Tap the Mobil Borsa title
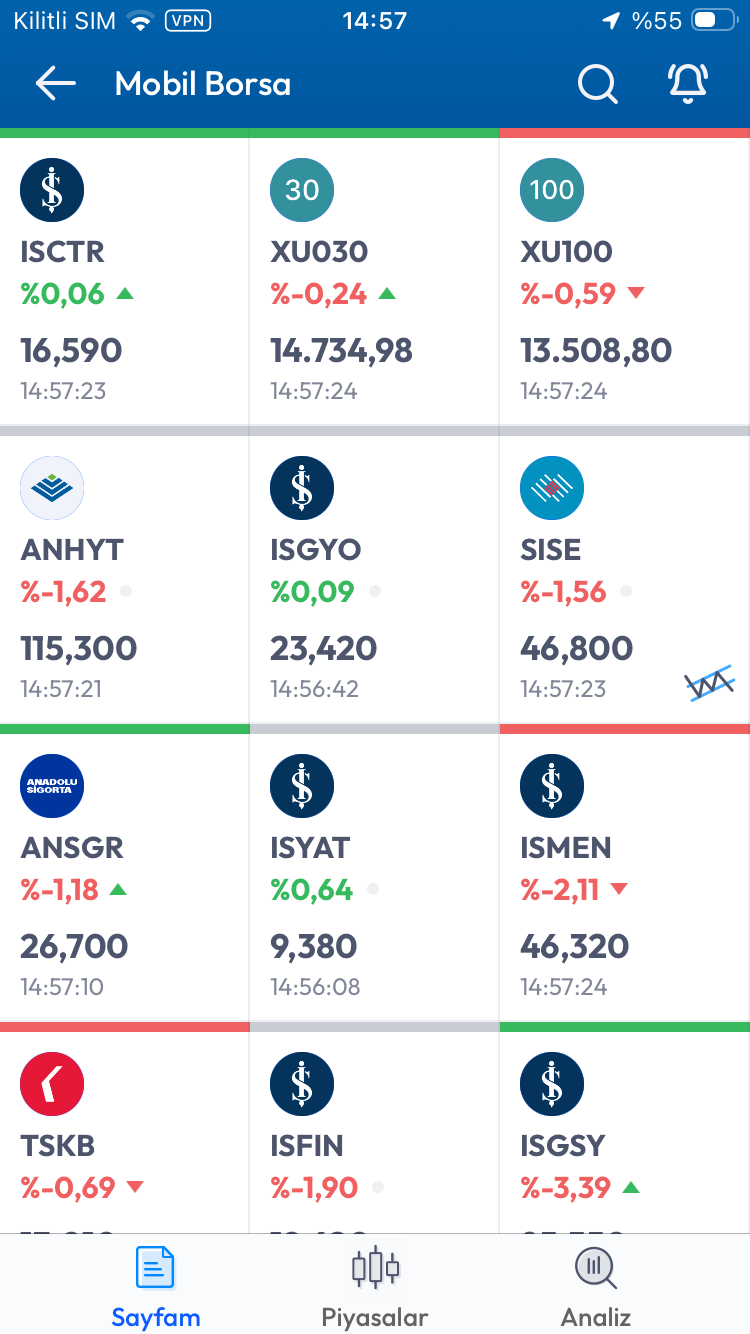Image resolution: width=750 pixels, height=1334 pixels. [x=203, y=84]
